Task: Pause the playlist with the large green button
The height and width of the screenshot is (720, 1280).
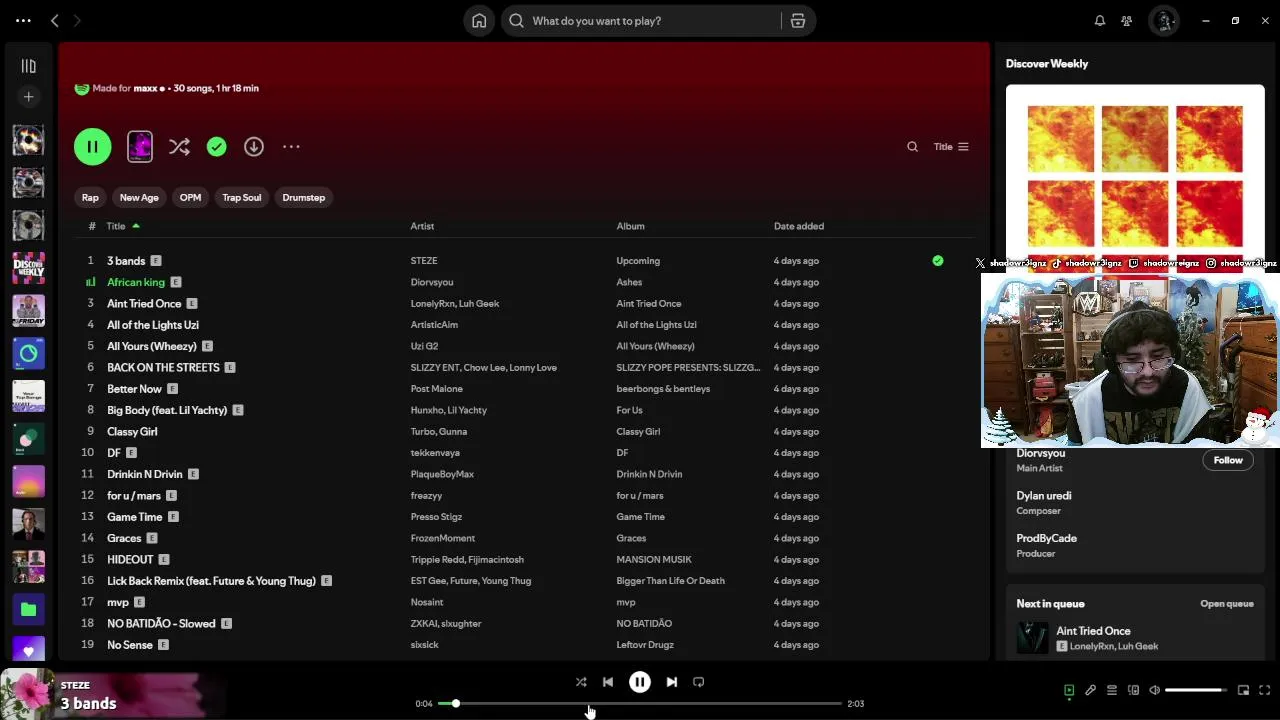Action: [x=92, y=147]
